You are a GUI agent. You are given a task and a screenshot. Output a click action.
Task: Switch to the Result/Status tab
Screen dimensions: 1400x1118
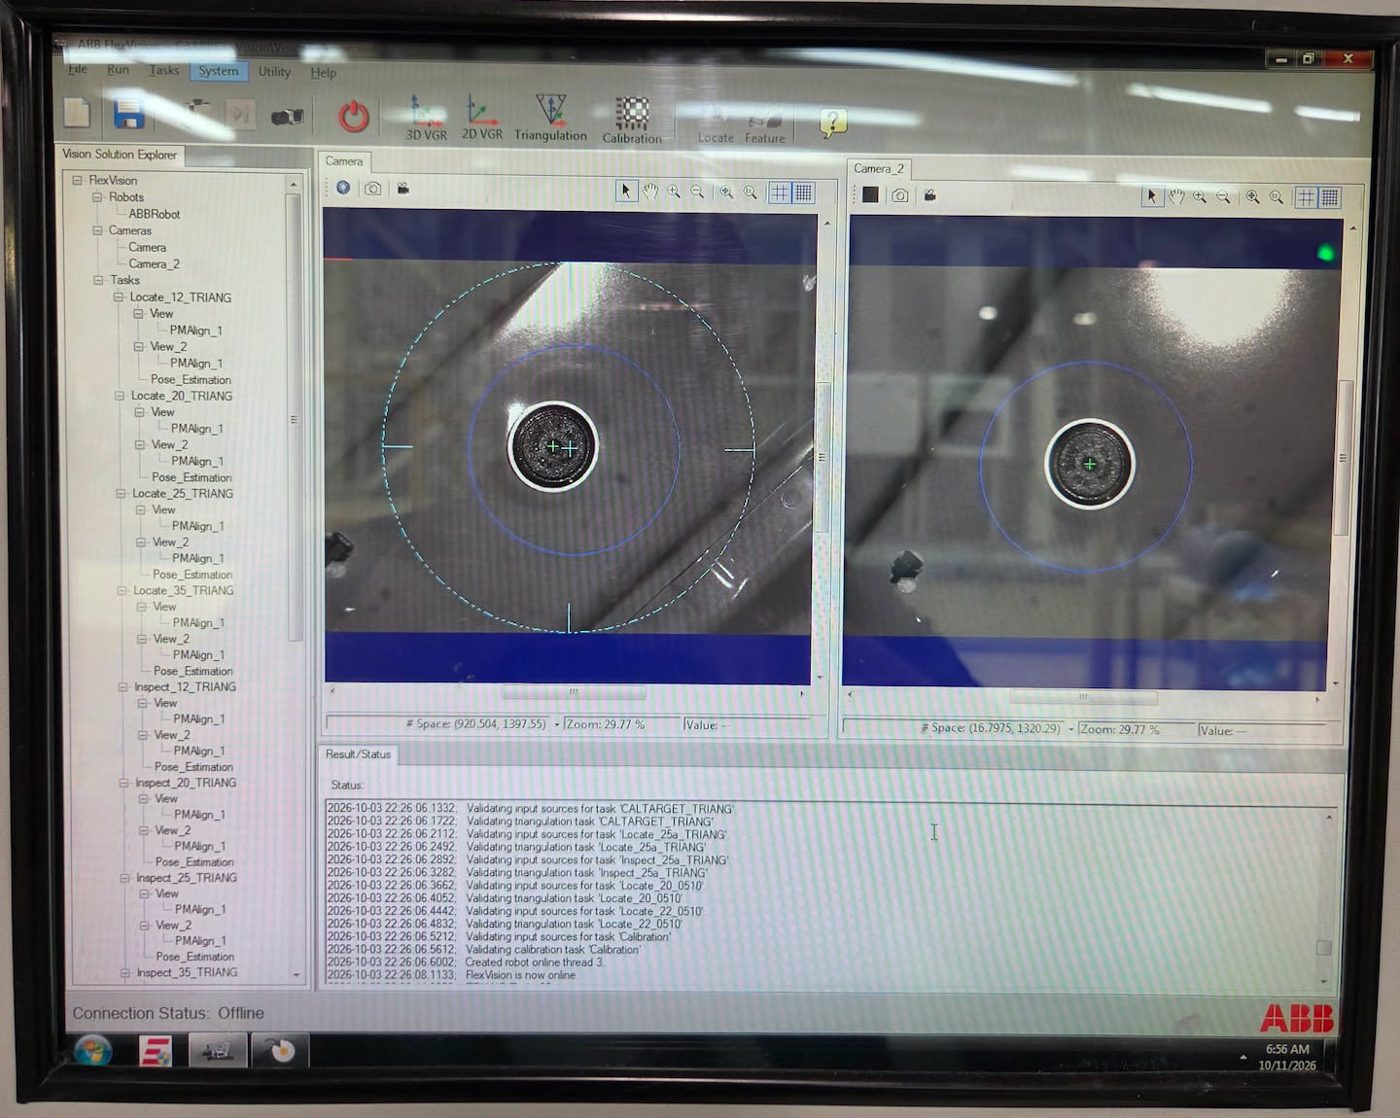[x=357, y=754]
